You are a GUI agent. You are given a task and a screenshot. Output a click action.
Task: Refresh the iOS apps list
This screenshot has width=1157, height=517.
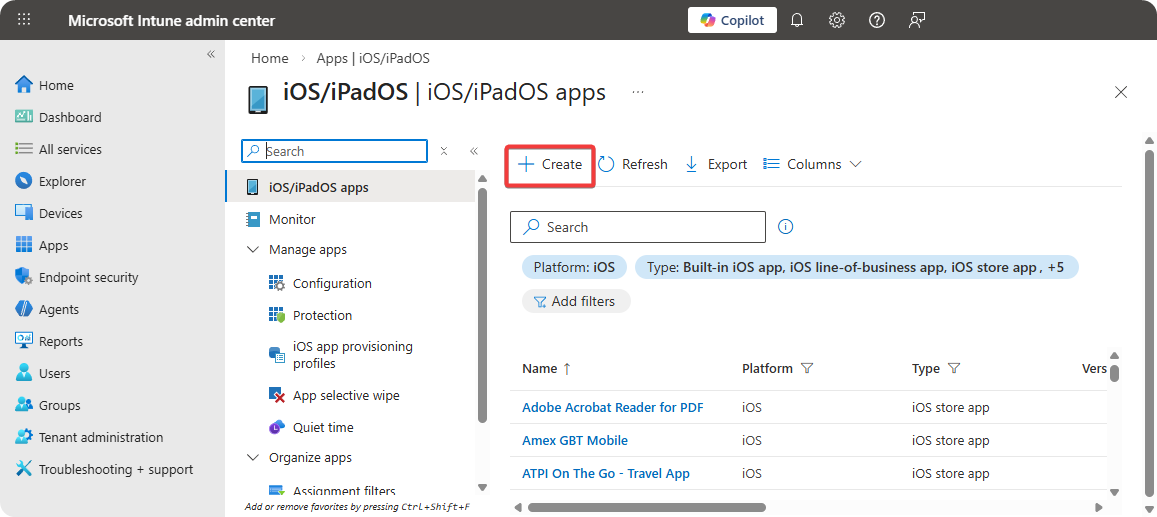(x=633, y=164)
